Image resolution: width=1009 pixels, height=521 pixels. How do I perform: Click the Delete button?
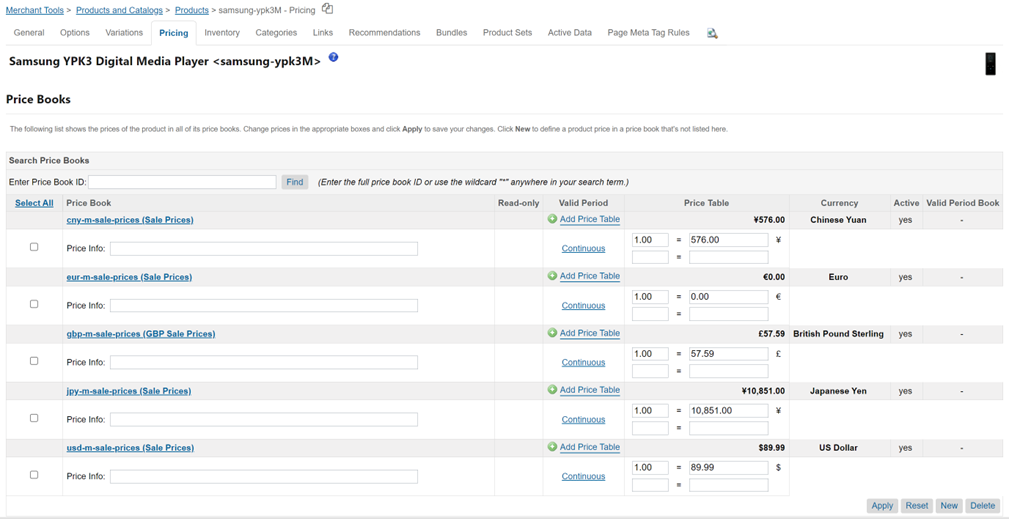pyautogui.click(x=982, y=506)
